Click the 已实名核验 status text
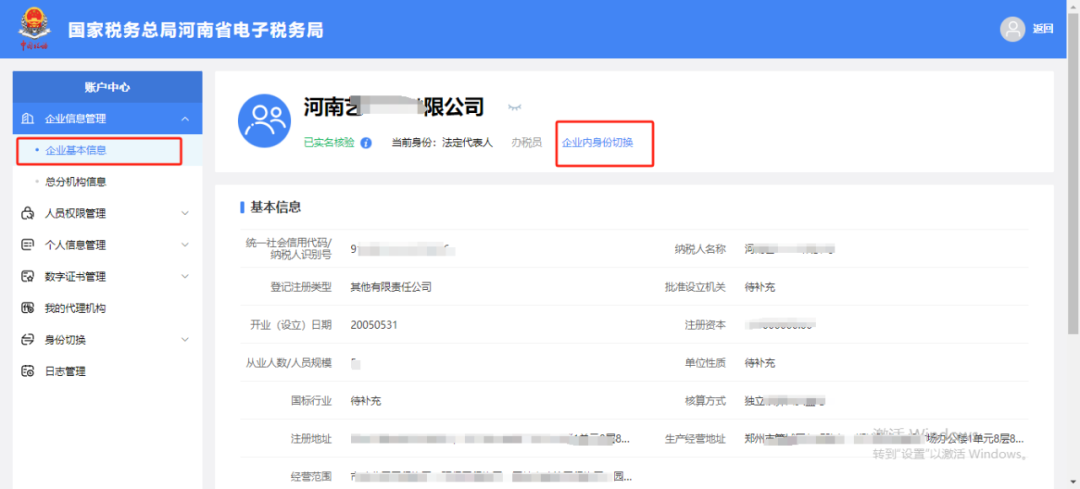Viewport: 1080px width, 489px height. click(329, 143)
